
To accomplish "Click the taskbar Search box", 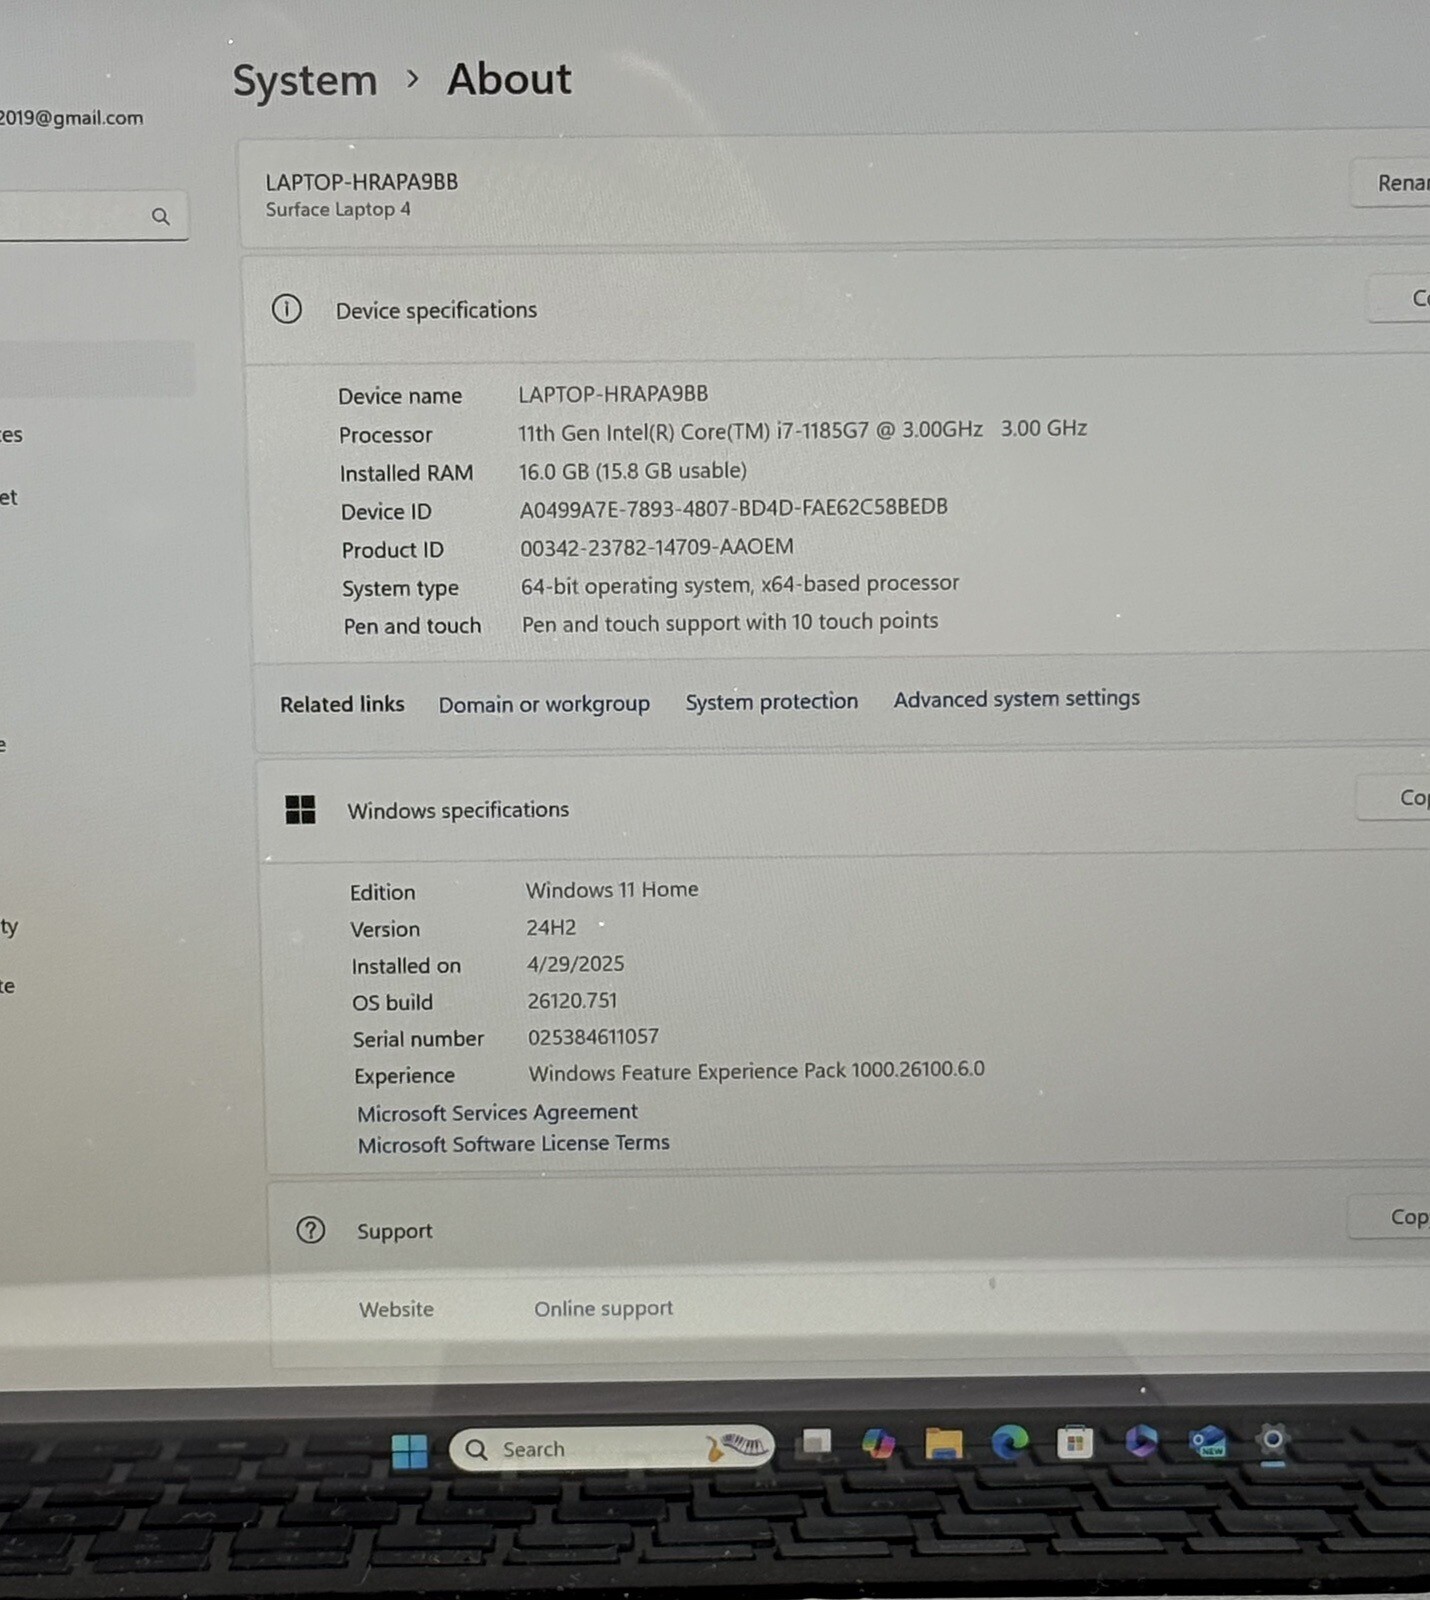I will [611, 1448].
